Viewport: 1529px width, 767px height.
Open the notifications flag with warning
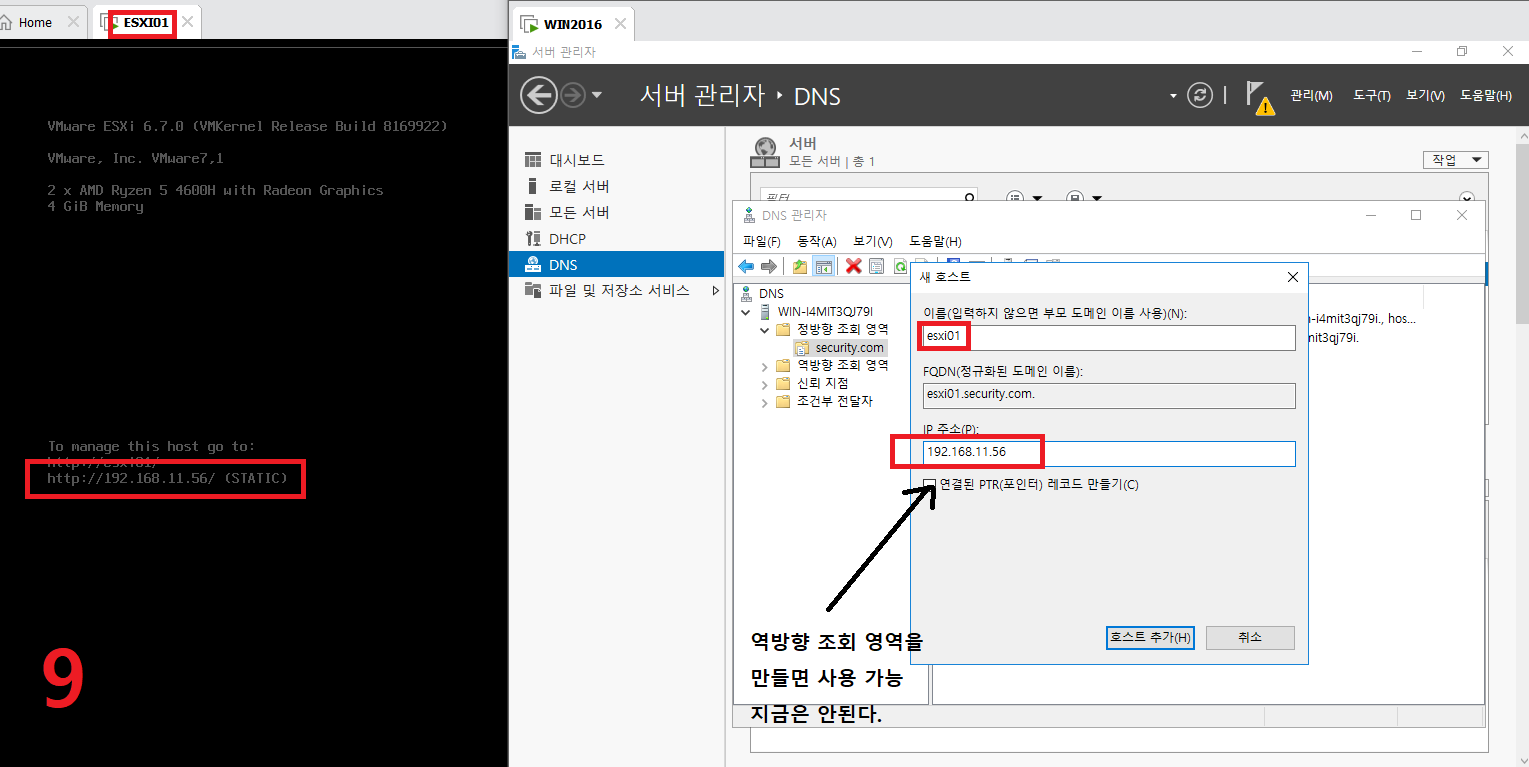(x=1259, y=97)
